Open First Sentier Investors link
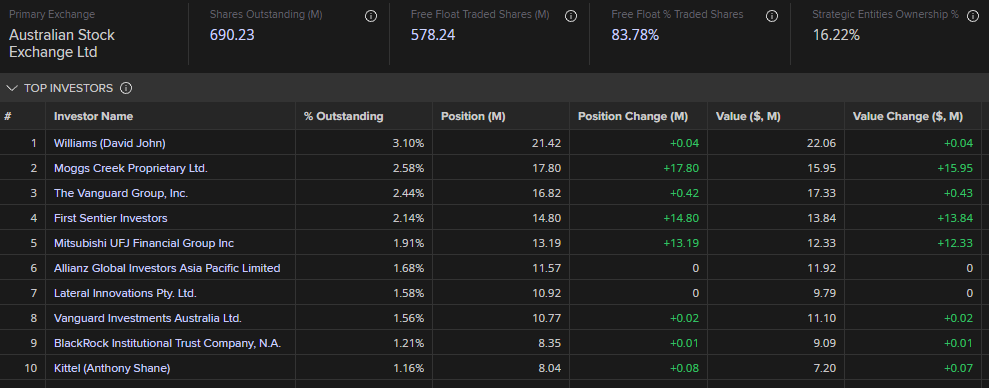The height and width of the screenshot is (388, 989). pyautogui.click(x=111, y=218)
